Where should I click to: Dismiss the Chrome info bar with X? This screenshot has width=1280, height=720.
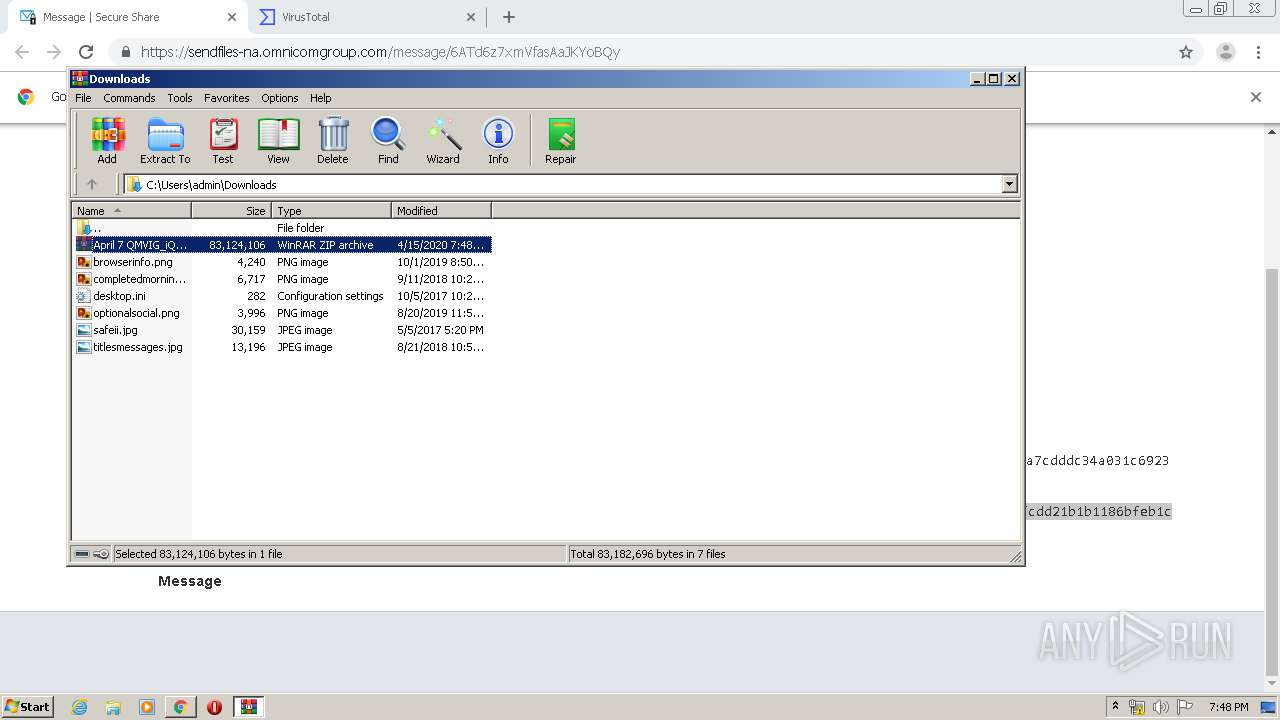coord(1256,97)
